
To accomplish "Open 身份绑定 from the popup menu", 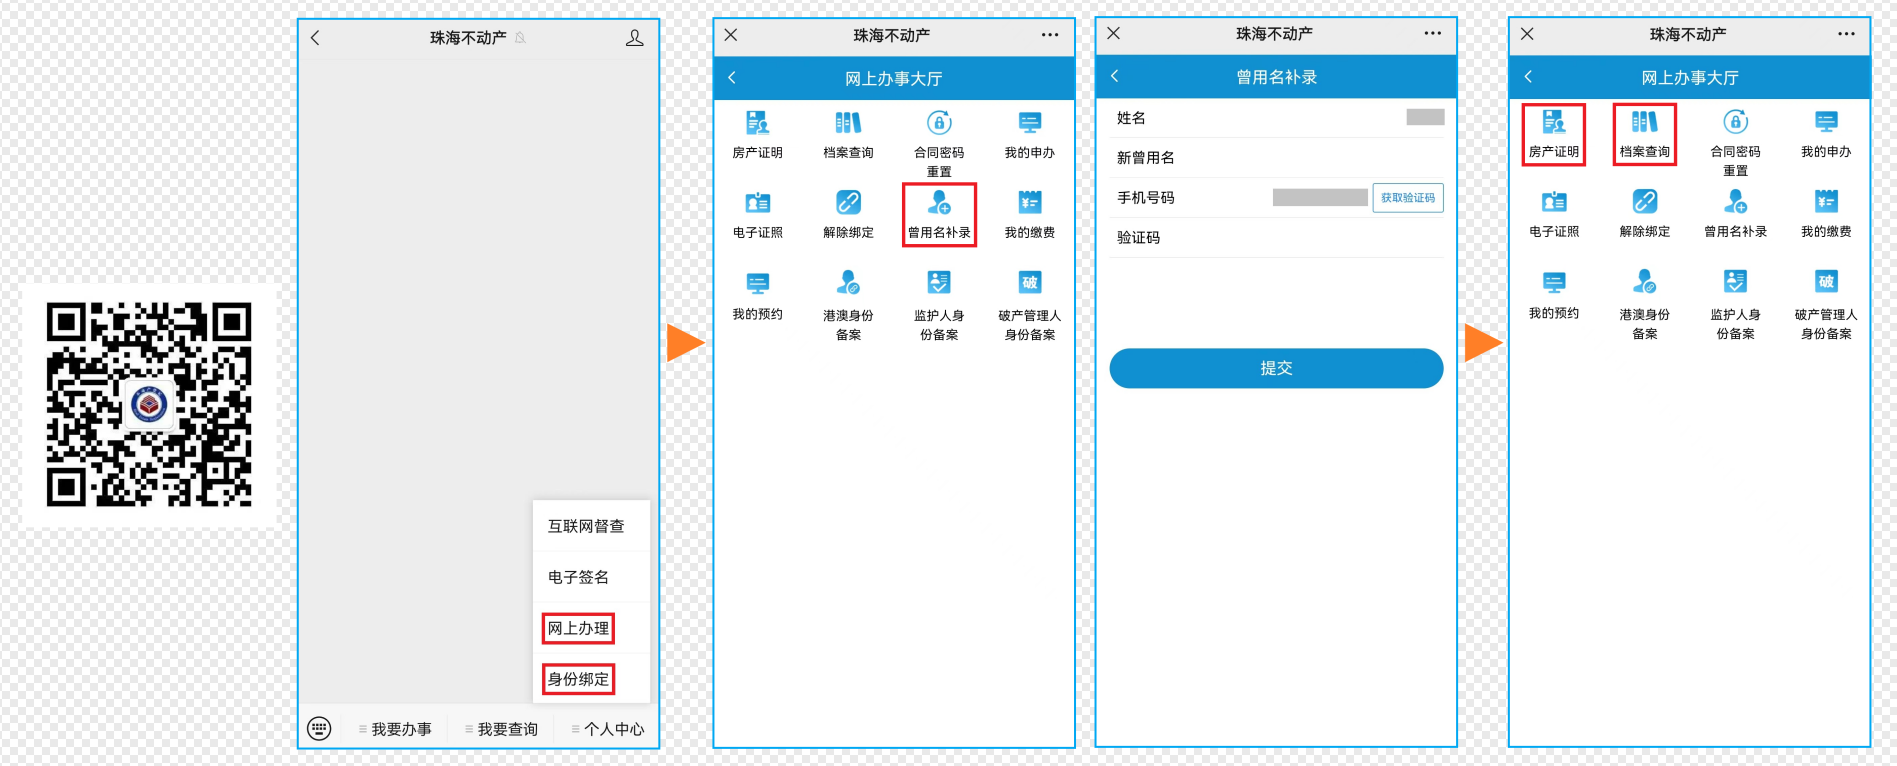I will [x=578, y=679].
